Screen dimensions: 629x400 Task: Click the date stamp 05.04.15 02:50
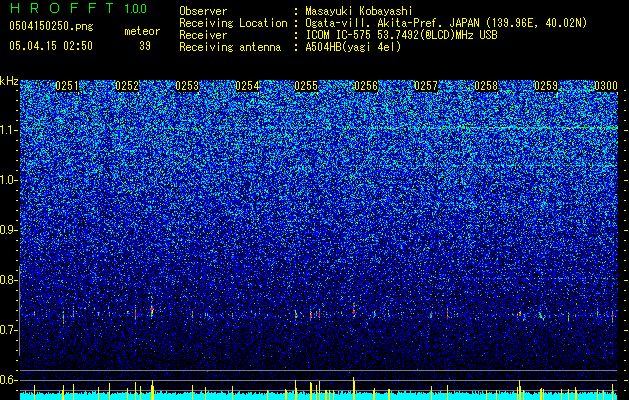[51, 46]
